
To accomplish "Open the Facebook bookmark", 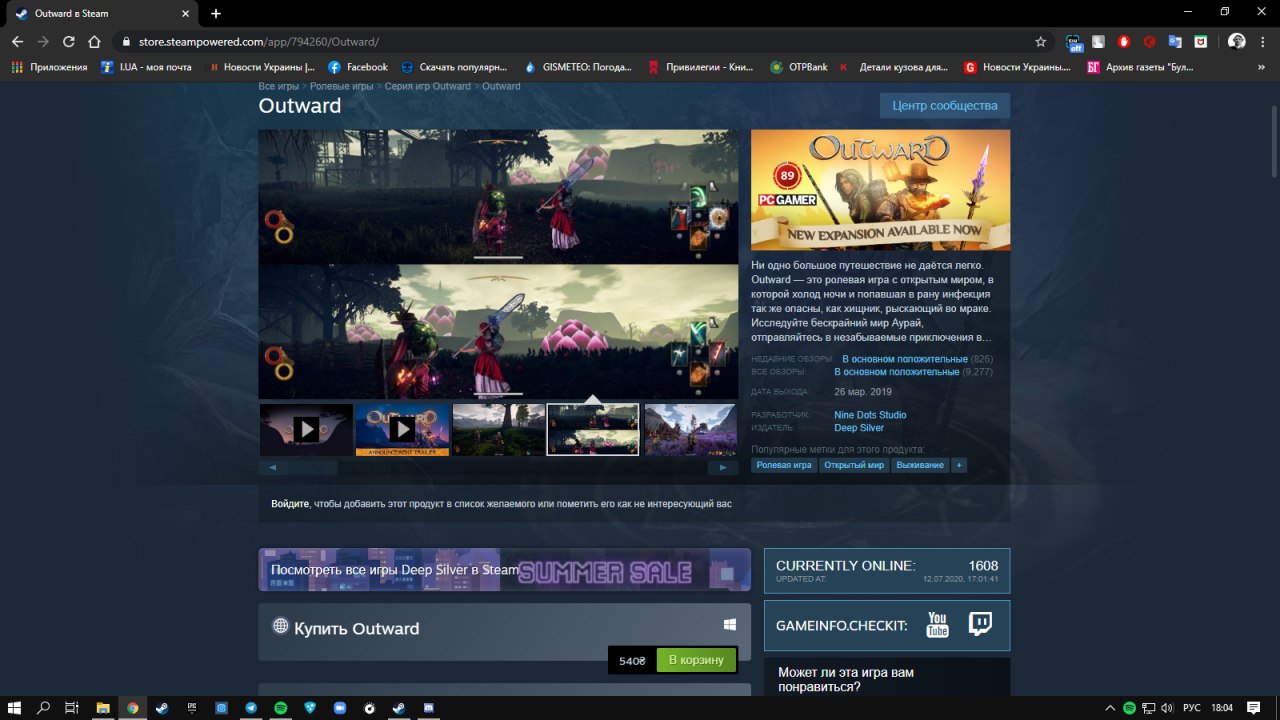I will pyautogui.click(x=357, y=67).
